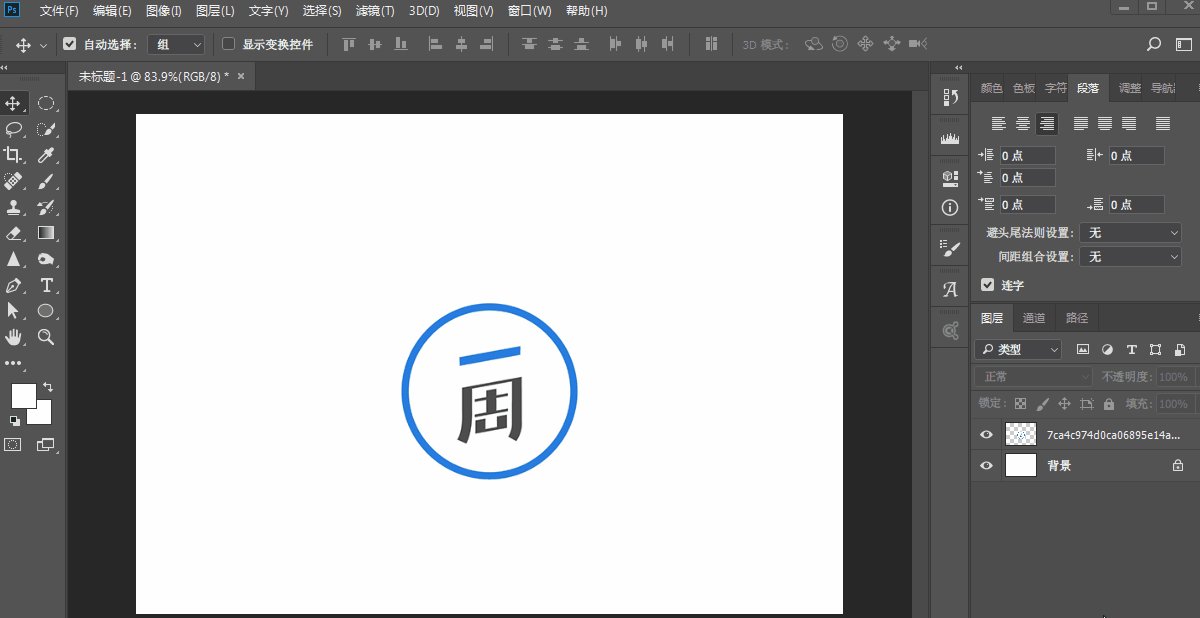Select the Clone Stamp tool
Image resolution: width=1200 pixels, height=618 pixels.
14,207
